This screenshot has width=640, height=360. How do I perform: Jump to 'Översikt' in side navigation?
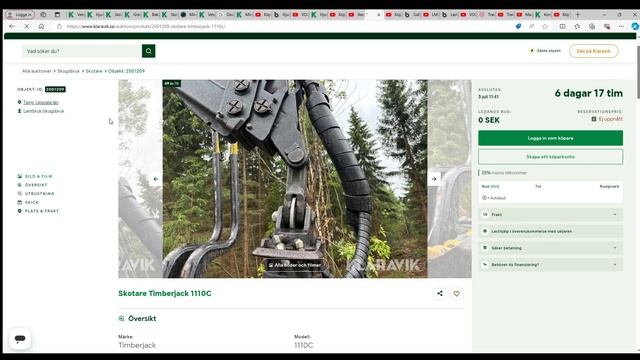click(x=33, y=185)
